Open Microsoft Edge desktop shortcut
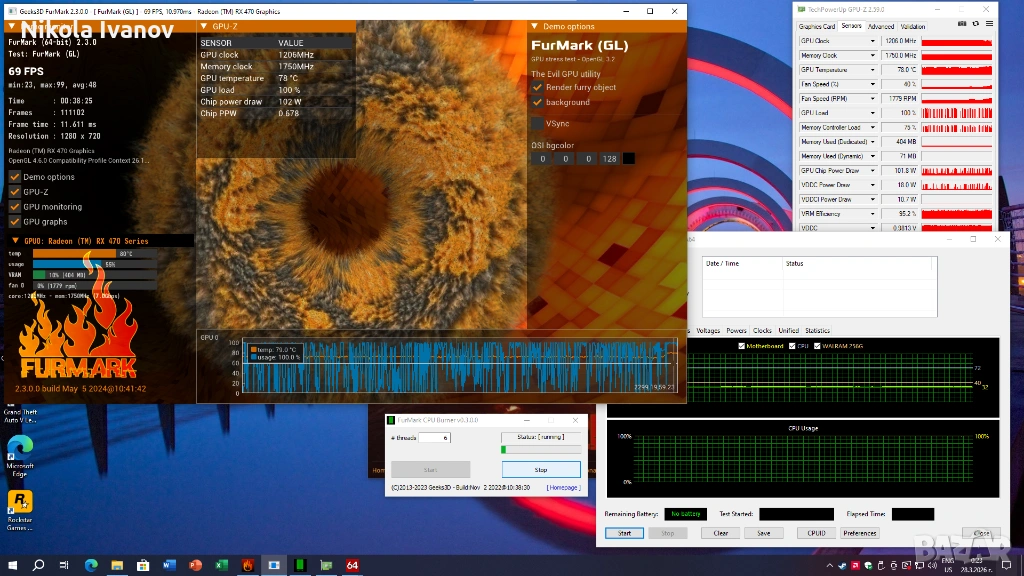1024x576 pixels. (20, 446)
